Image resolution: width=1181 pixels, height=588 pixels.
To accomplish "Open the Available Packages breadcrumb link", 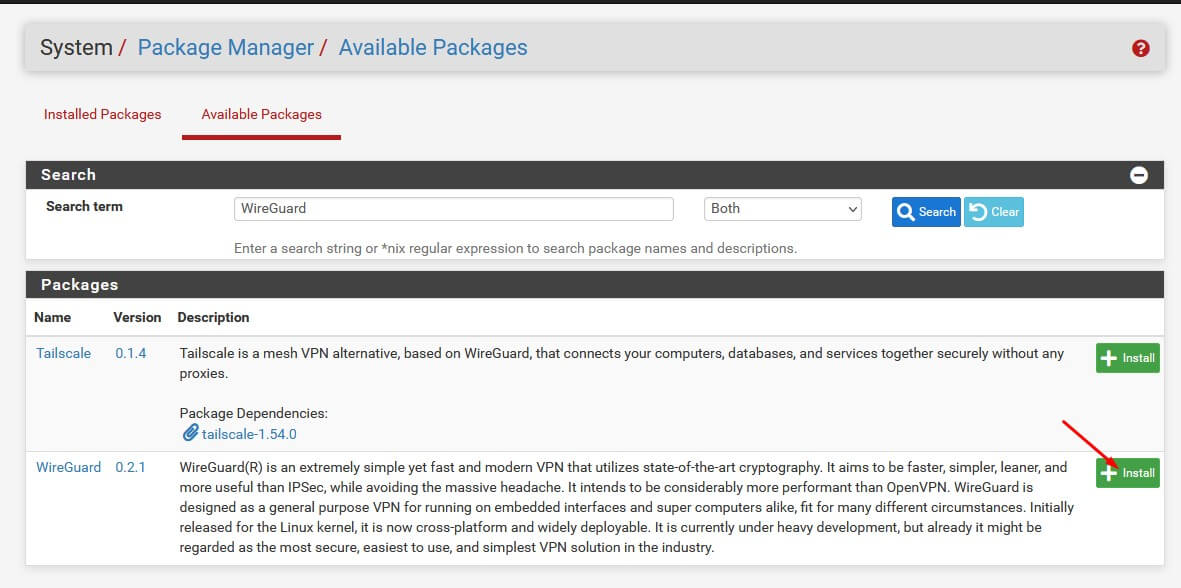I will (x=433, y=47).
